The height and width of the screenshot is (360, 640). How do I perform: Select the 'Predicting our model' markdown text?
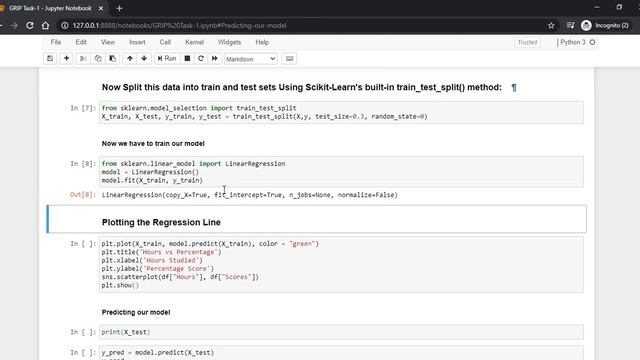[x=136, y=312]
